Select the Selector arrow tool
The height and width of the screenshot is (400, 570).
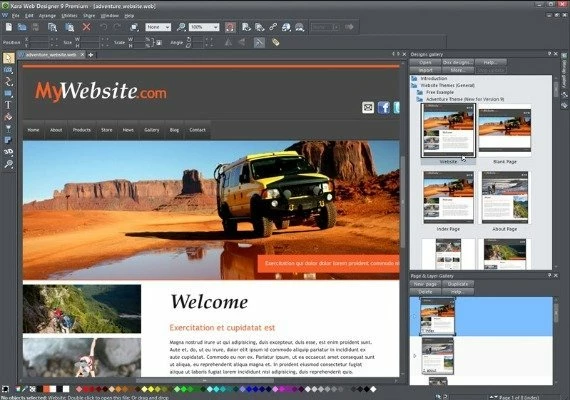[8, 58]
